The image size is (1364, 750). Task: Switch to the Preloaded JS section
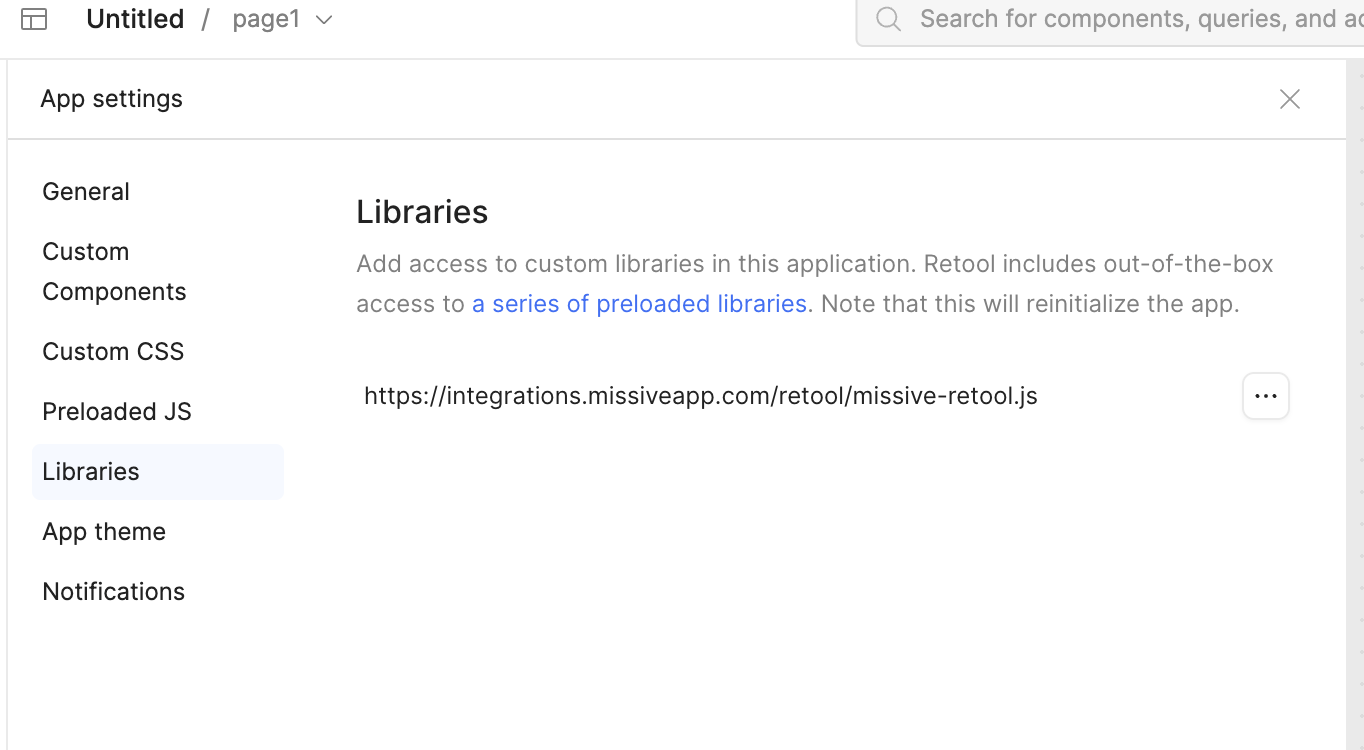(x=117, y=411)
